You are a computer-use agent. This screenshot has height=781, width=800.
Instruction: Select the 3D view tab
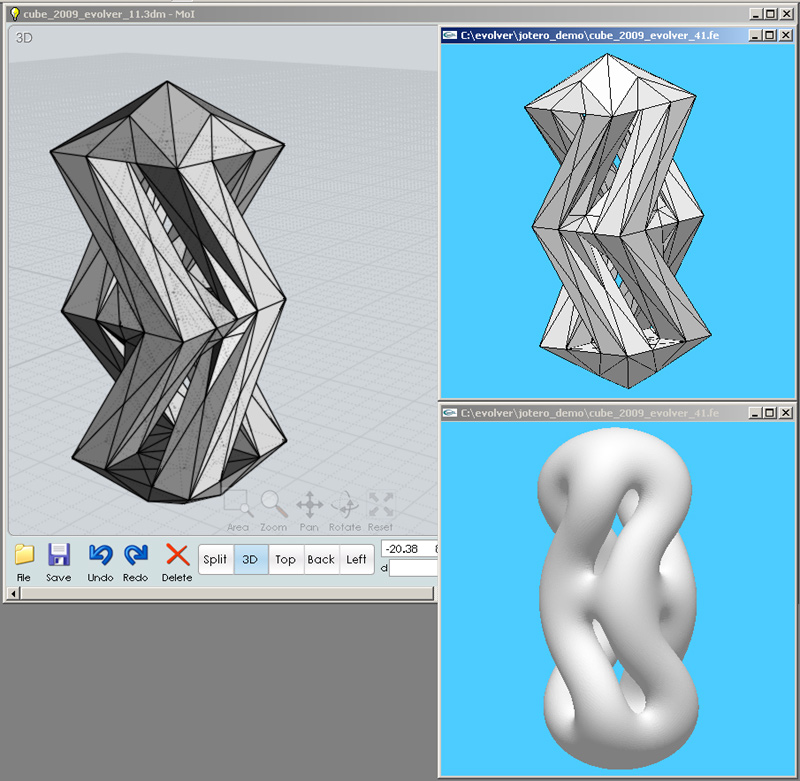[250, 560]
